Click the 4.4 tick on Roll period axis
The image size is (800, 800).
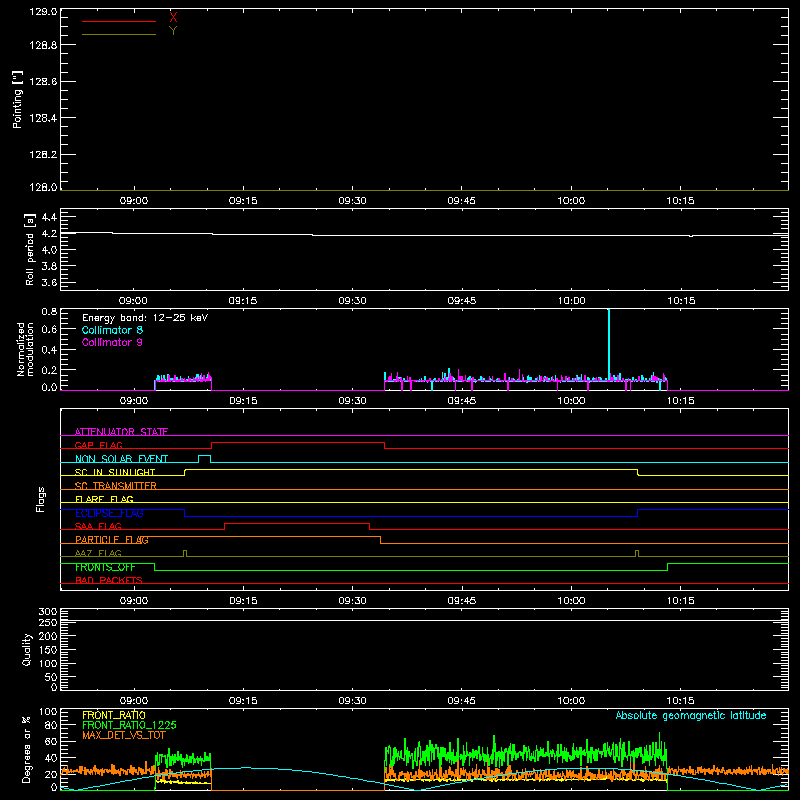coord(49,217)
